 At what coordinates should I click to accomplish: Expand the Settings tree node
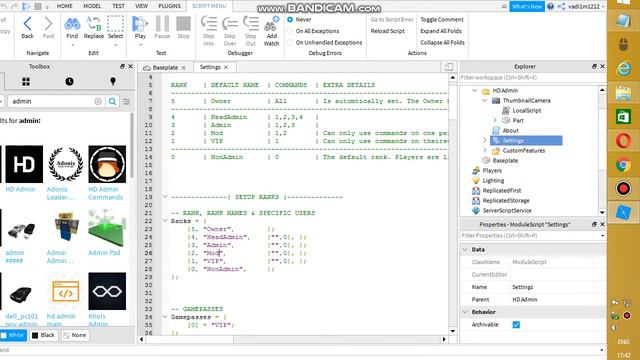tap(484, 140)
